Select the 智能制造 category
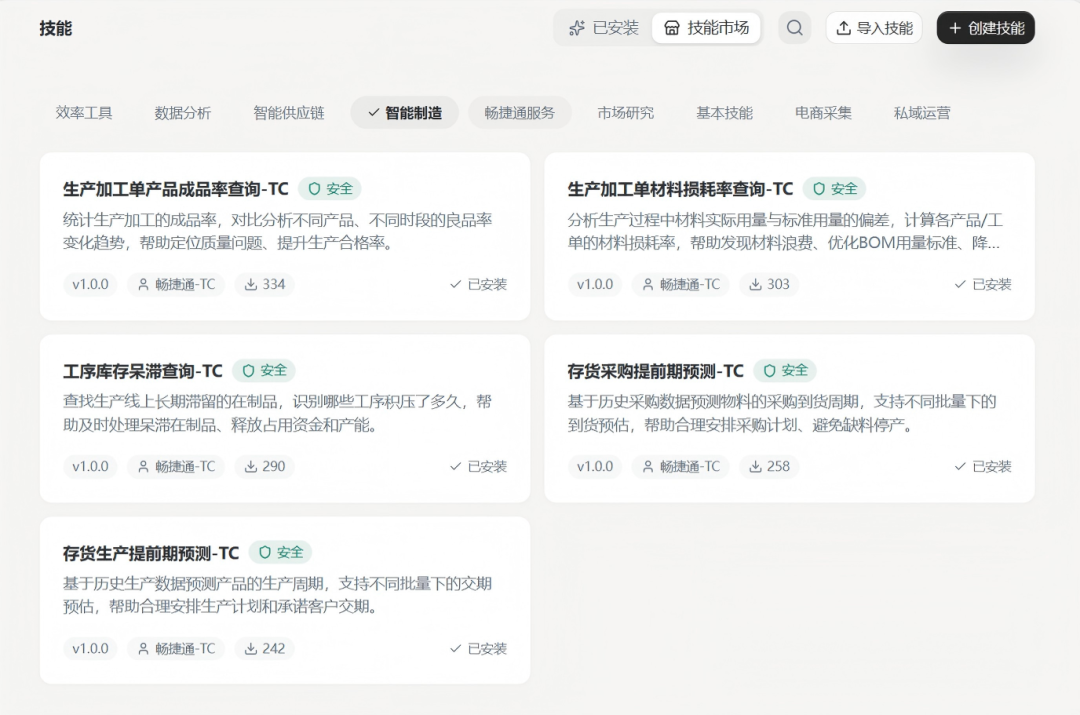1080x715 pixels. click(405, 112)
